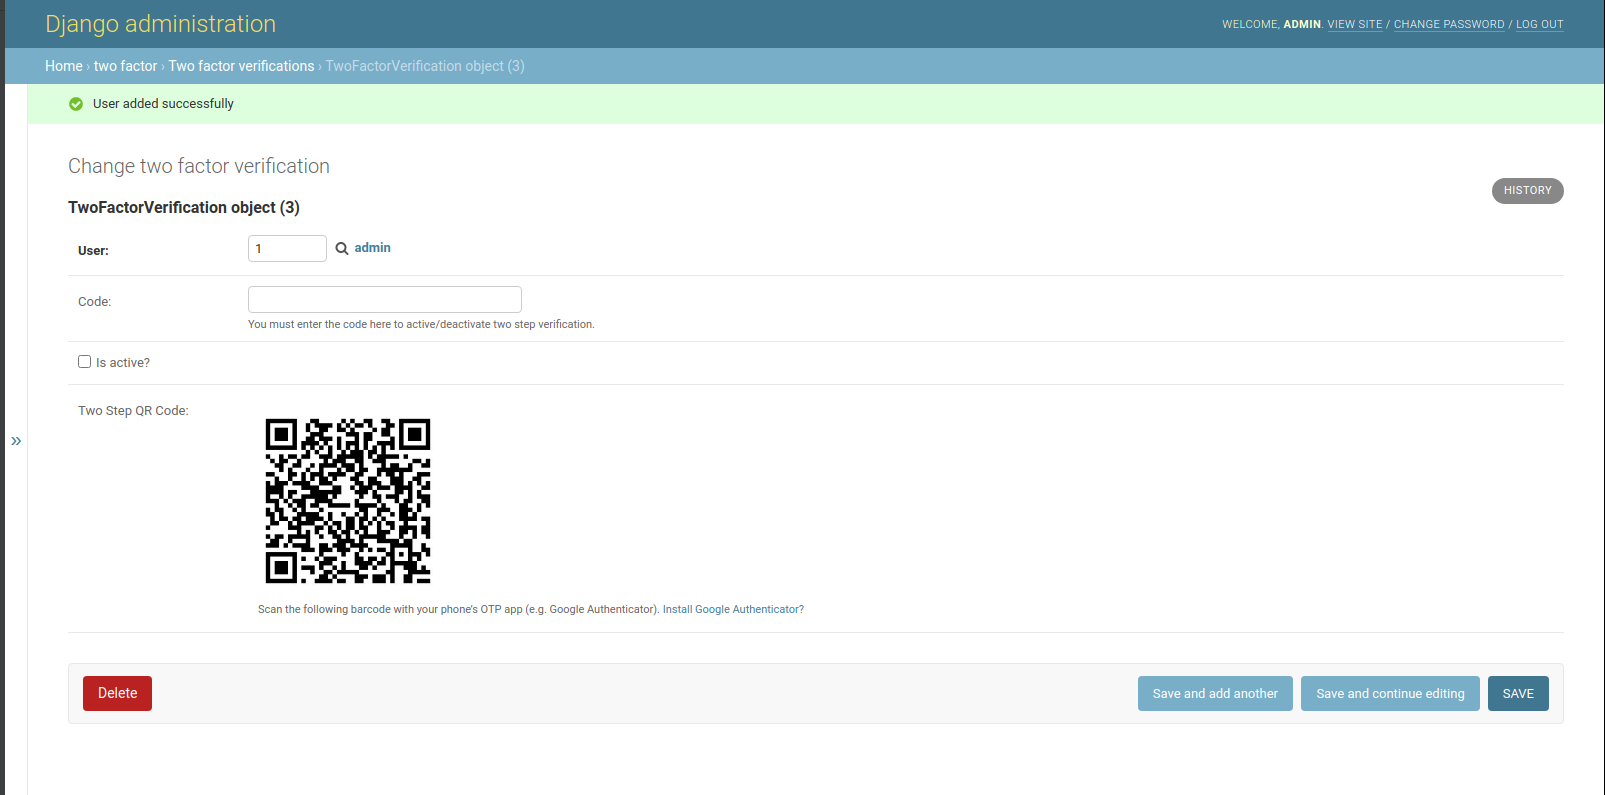Click the SAVE button
The image size is (1605, 795).
(1518, 693)
